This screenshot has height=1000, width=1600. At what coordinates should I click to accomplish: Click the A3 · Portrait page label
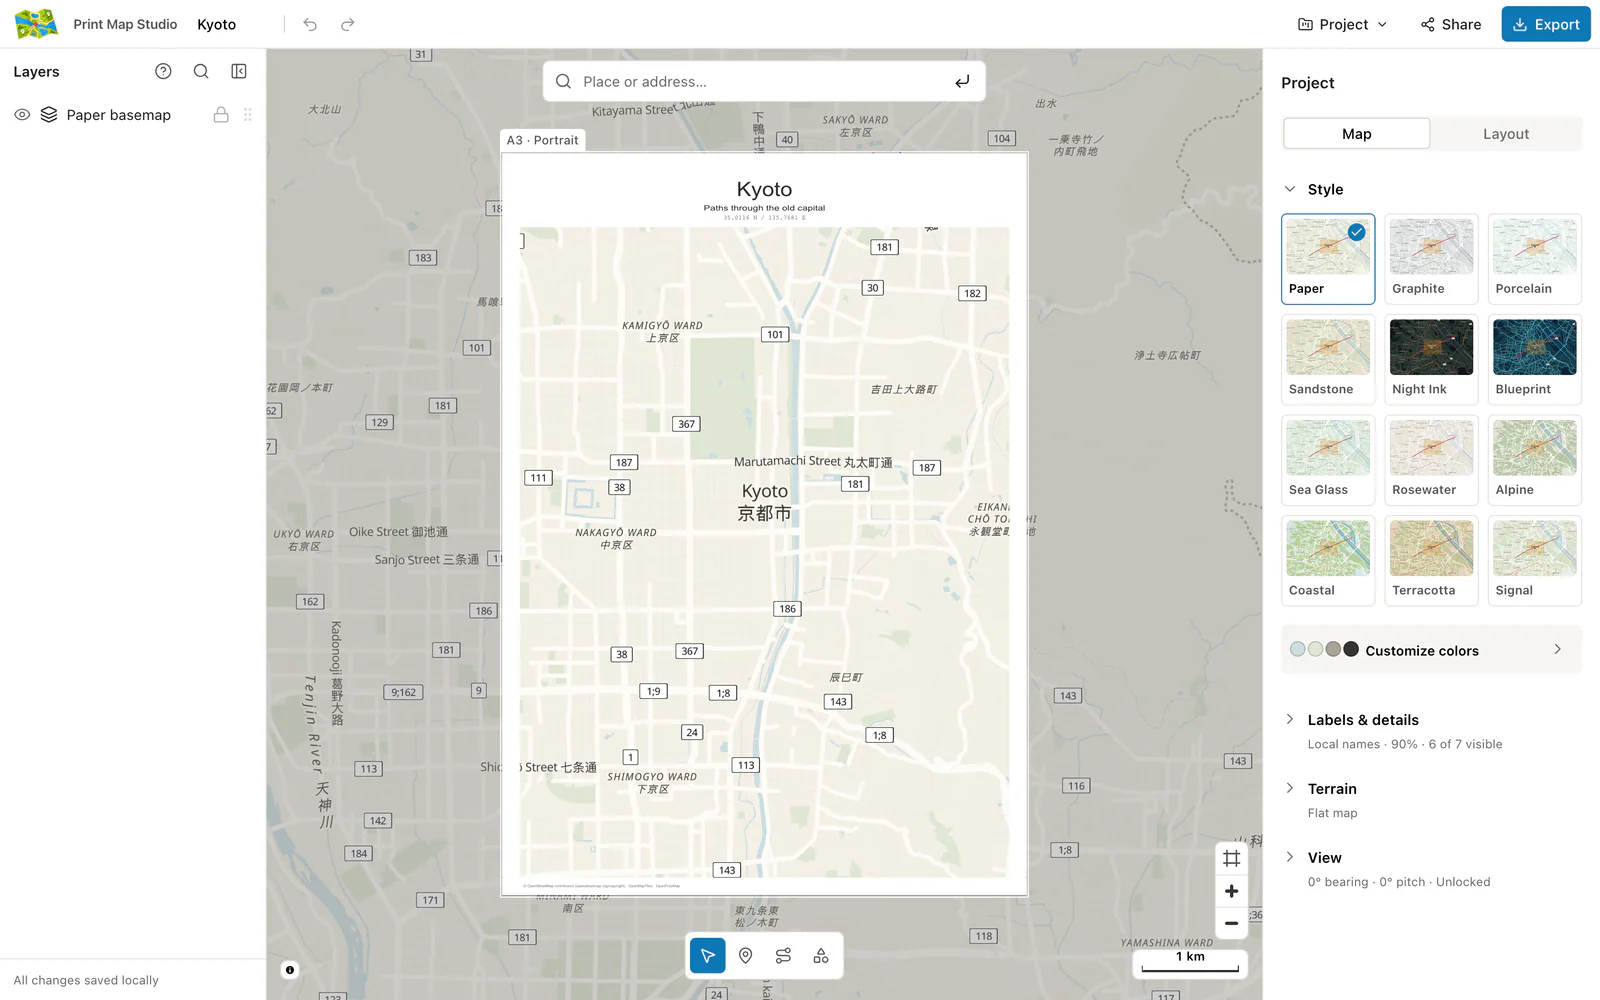click(543, 140)
